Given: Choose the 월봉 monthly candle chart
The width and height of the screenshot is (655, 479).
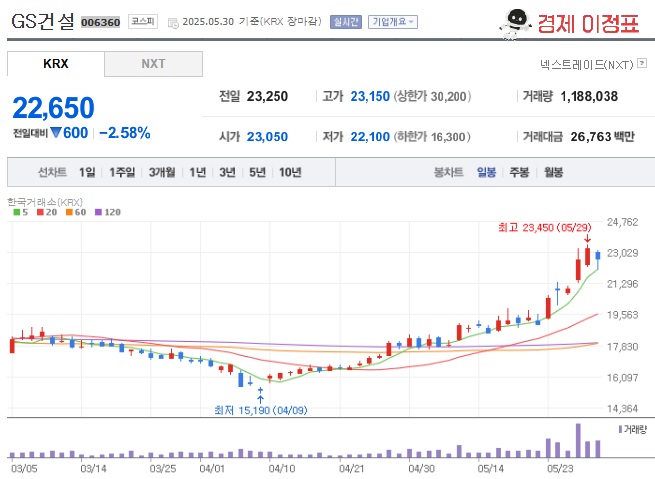Looking at the screenshot, I should 553,172.
